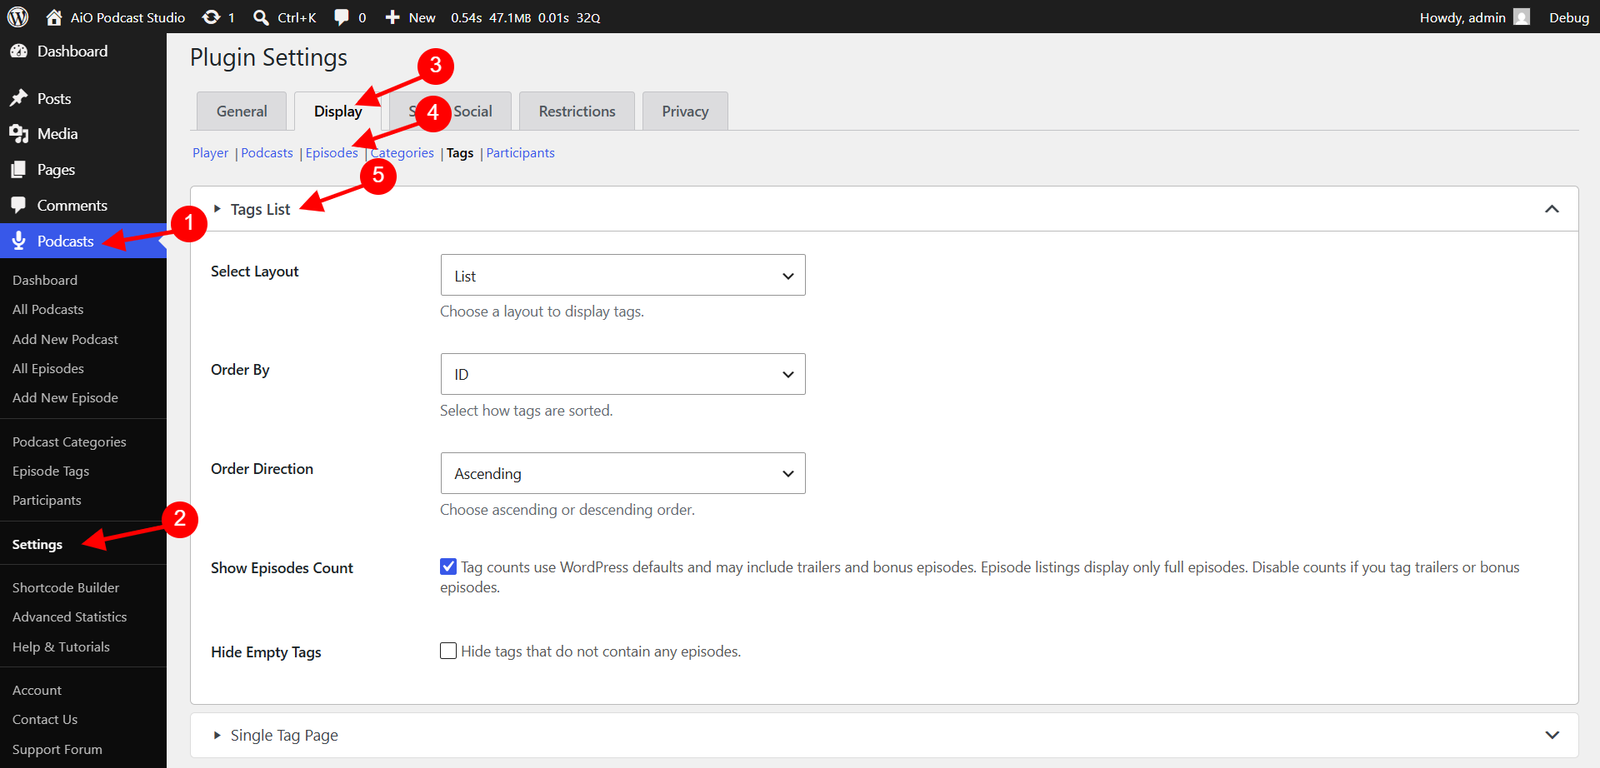Screen dimensions: 1600x768
Task: Open Add New Episode submenu
Action: (x=65, y=397)
